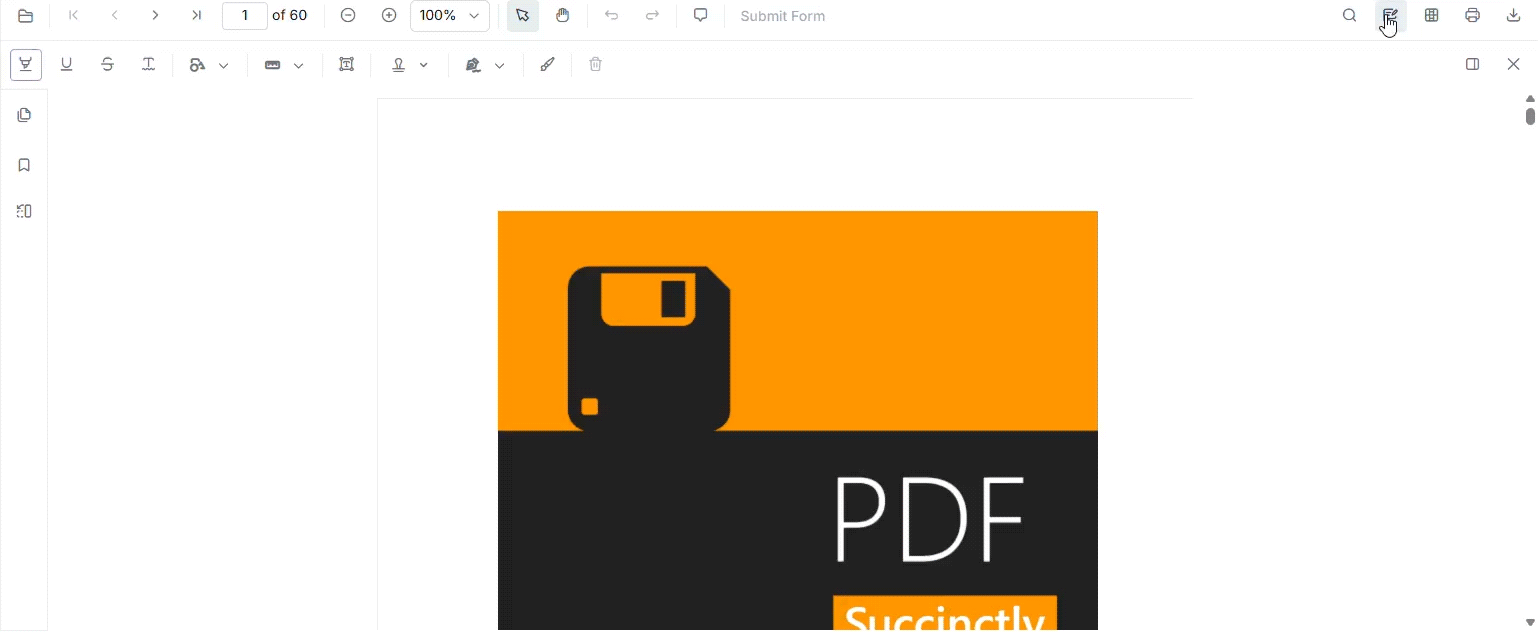Open the bookmarks panel
1538x632 pixels.
[24, 165]
